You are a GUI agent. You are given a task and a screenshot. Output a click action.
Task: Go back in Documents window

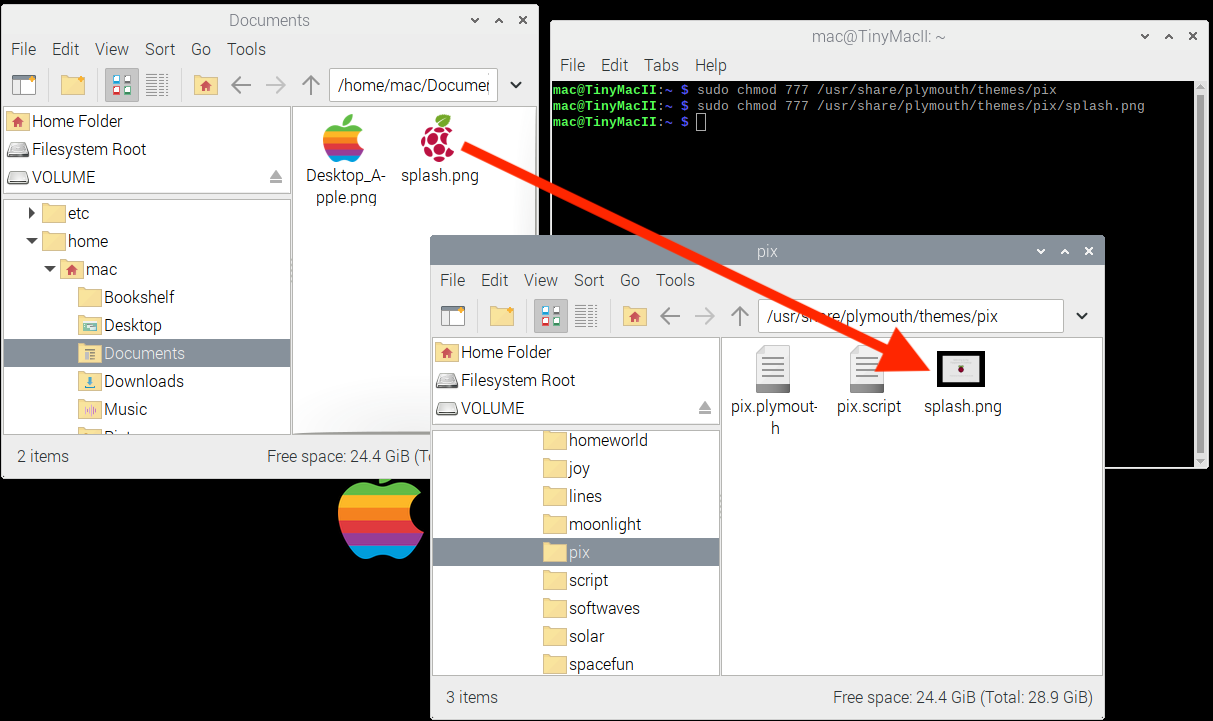click(241, 85)
